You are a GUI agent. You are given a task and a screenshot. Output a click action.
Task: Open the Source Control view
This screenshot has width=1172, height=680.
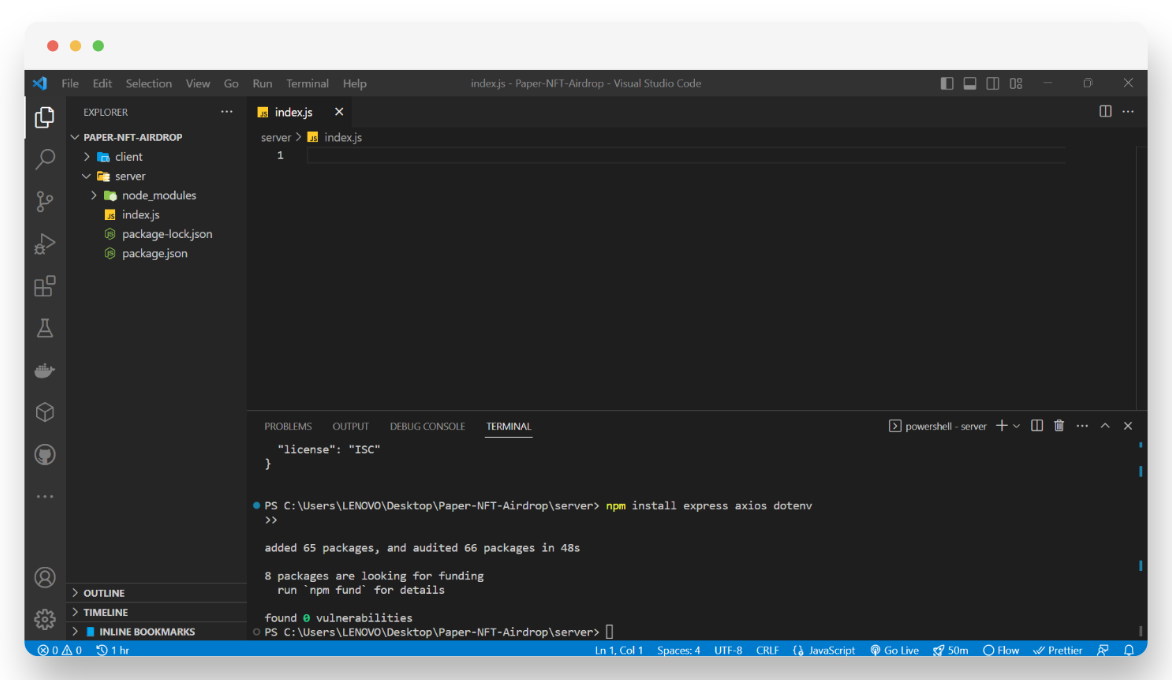pos(45,201)
